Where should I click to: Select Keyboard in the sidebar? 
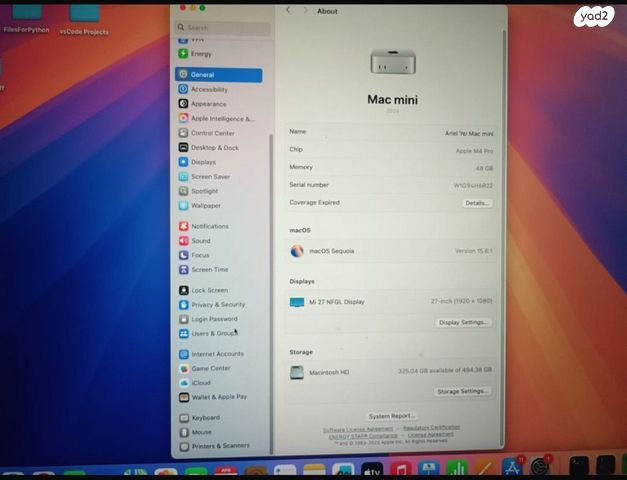[x=200, y=418]
